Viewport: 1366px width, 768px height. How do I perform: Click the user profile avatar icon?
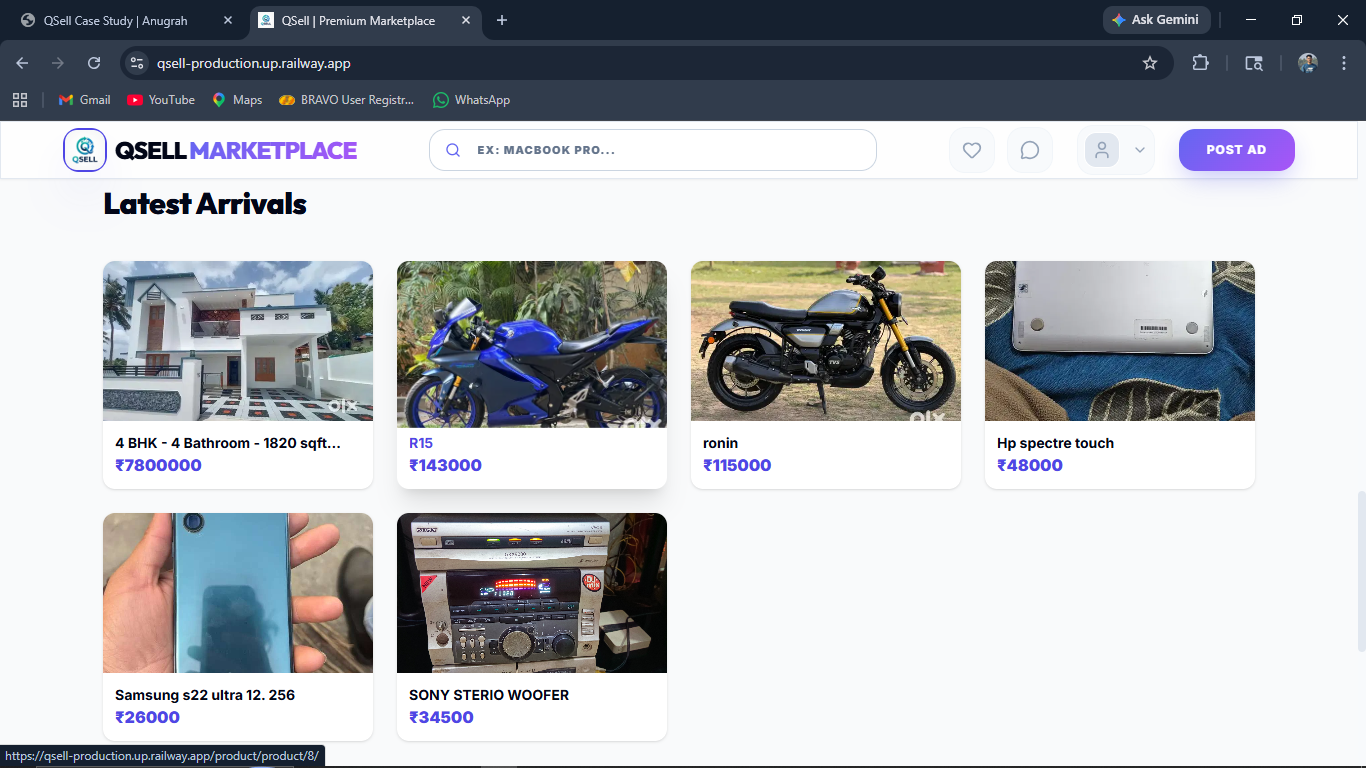click(x=1102, y=150)
